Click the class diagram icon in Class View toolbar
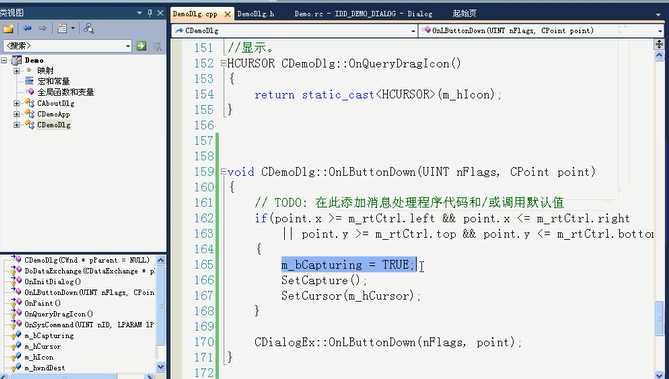Image resolution: width=669 pixels, height=379 pixels. 89,29
